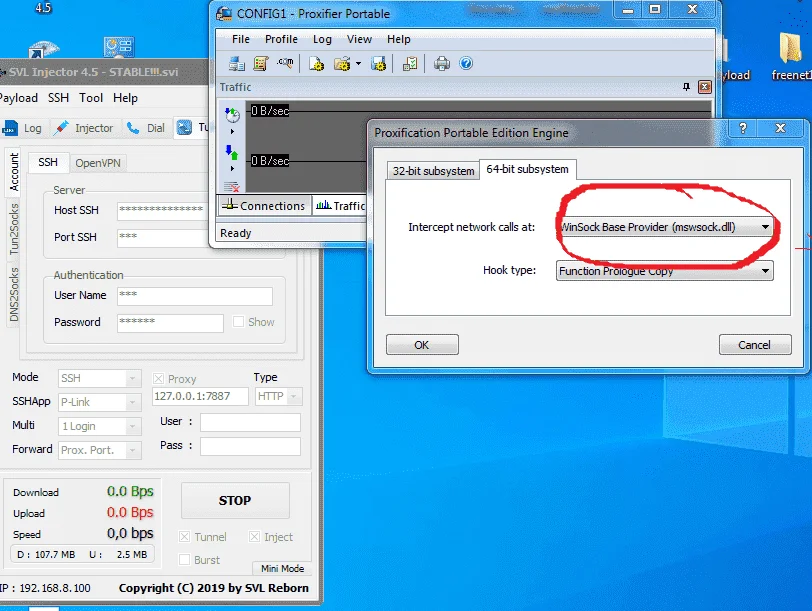Select DNS2Socks vertical side tab
This screenshot has width=812, height=611.
(x=14, y=295)
